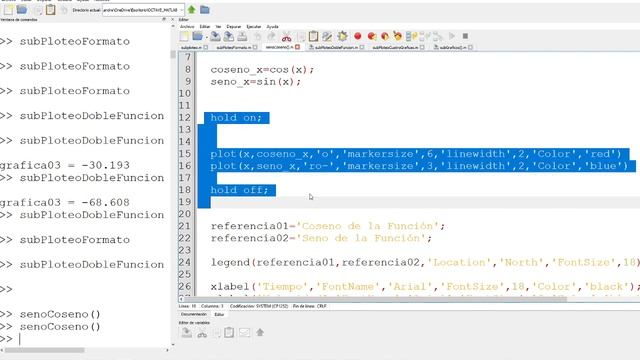Click the editor's new file icon
Screen dimensions: 640x360
point(184,36)
